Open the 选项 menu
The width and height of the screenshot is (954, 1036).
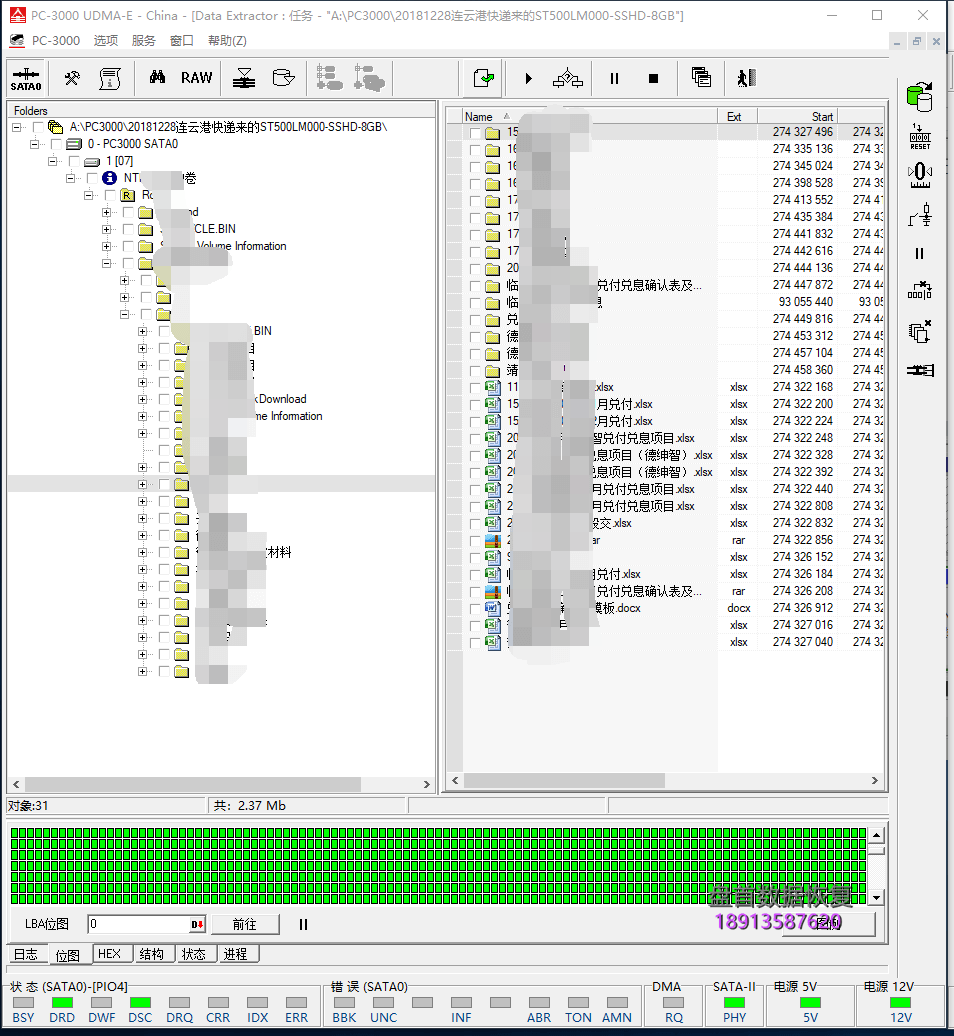pos(106,40)
